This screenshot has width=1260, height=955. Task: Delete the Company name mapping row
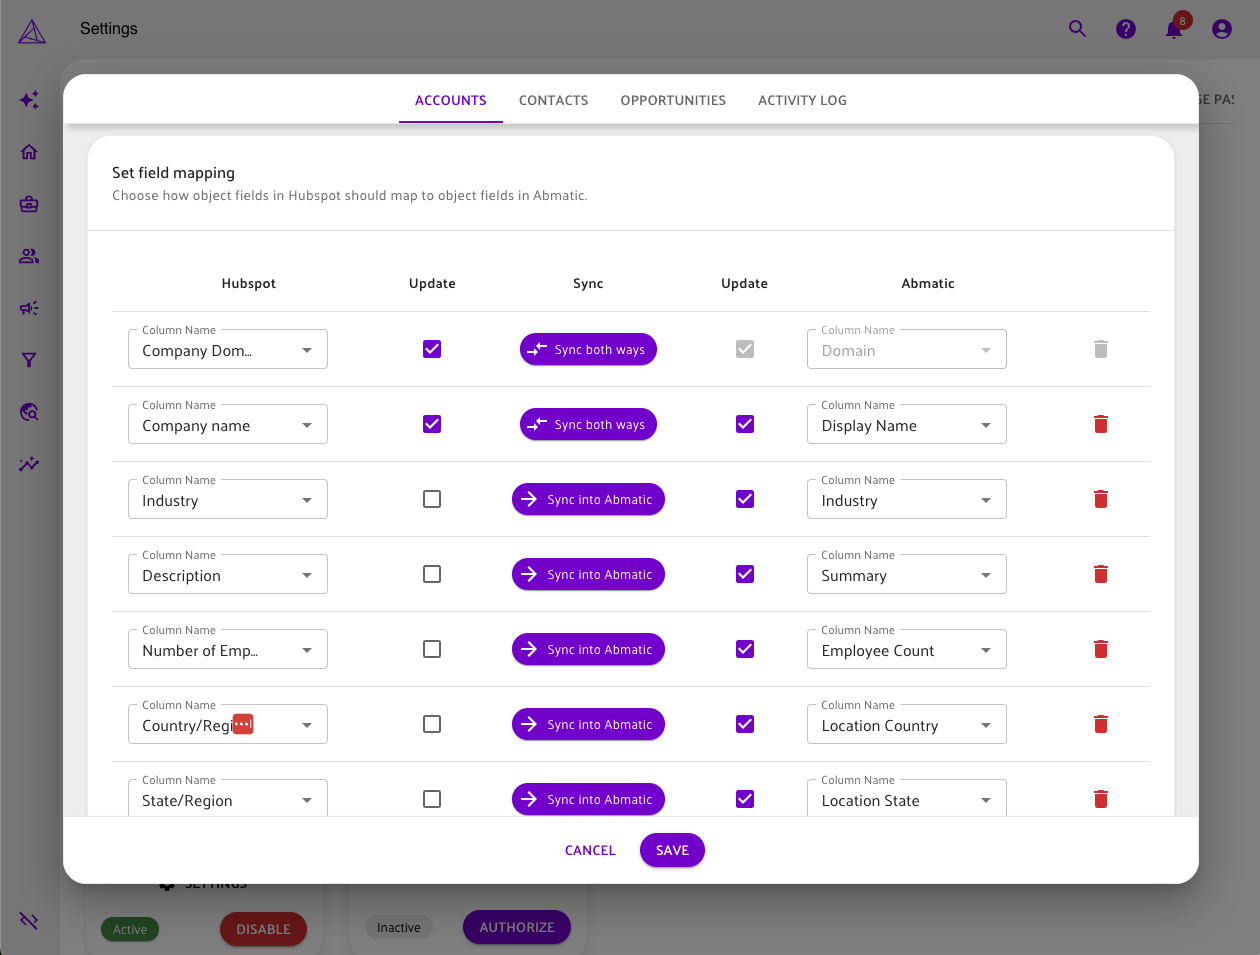coord(1100,424)
